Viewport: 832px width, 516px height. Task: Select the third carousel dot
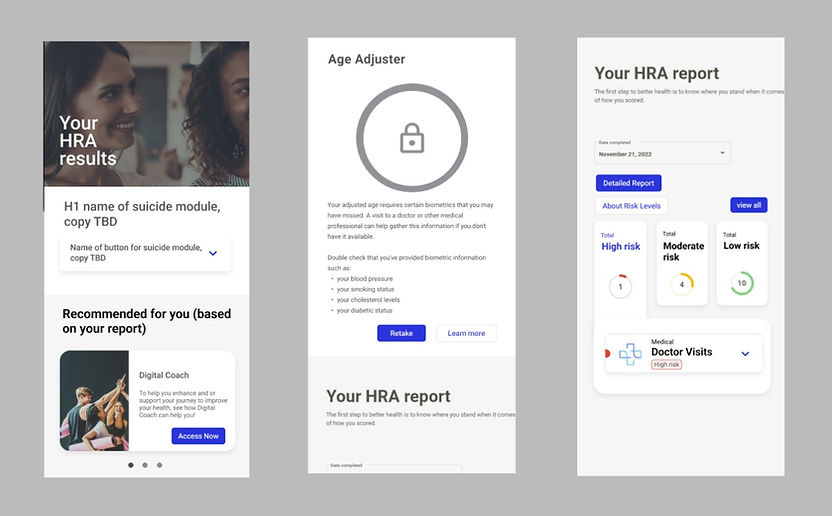coord(159,465)
